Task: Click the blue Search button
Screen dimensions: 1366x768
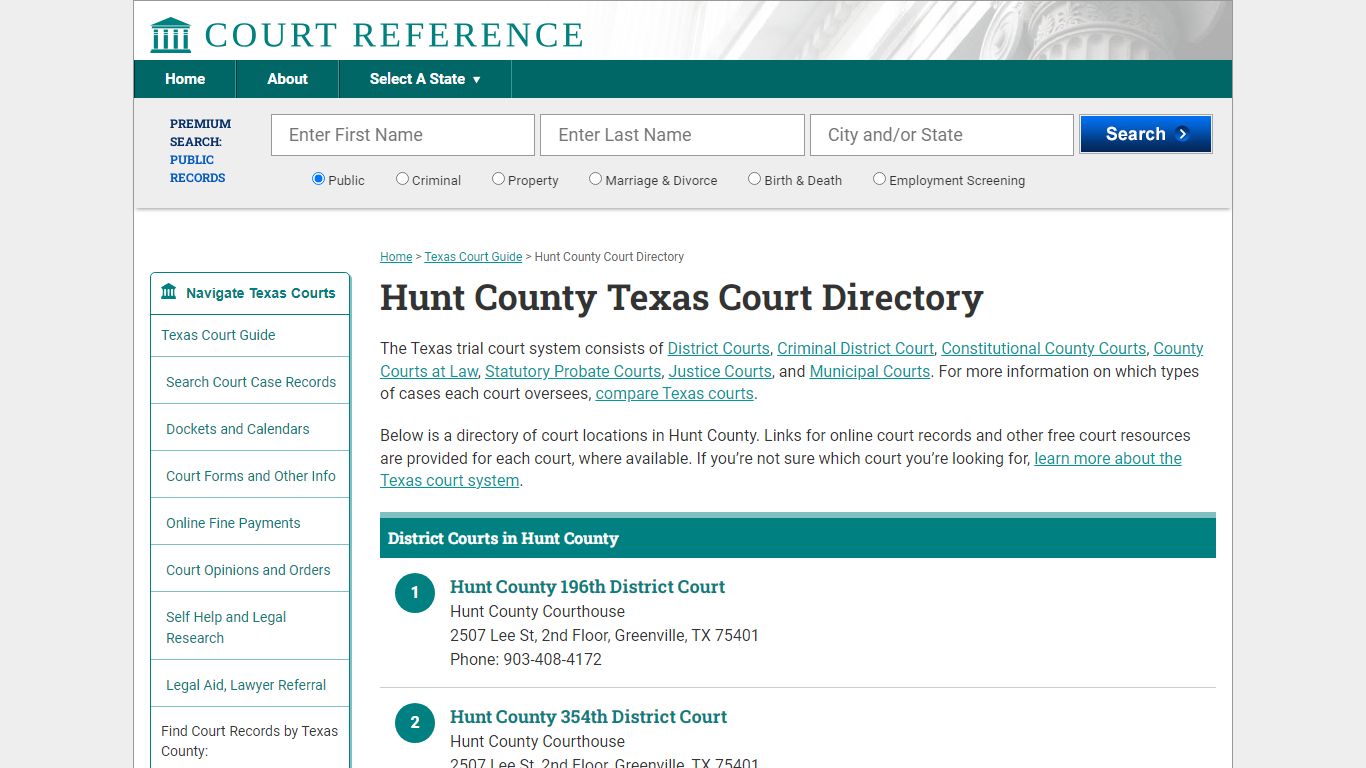Action: (1146, 134)
